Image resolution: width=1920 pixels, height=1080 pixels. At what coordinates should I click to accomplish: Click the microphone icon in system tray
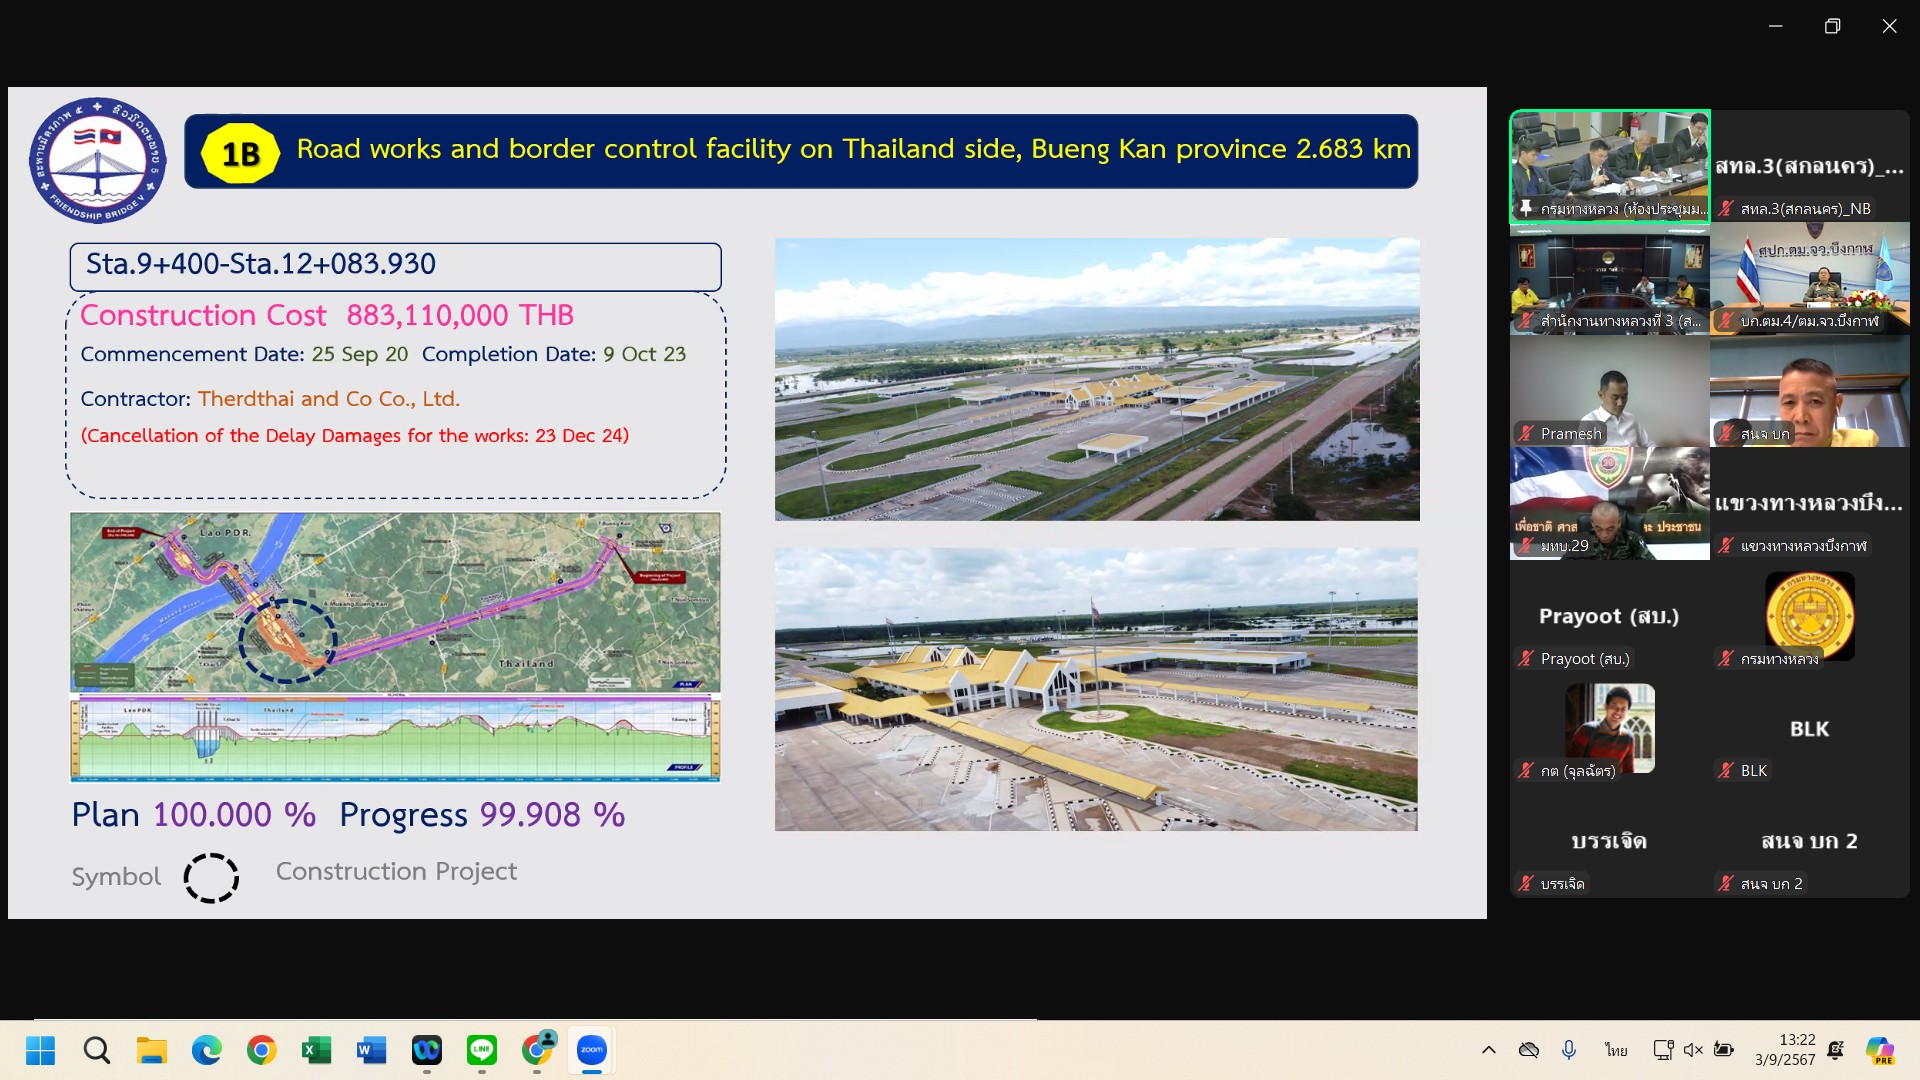[1569, 1049]
